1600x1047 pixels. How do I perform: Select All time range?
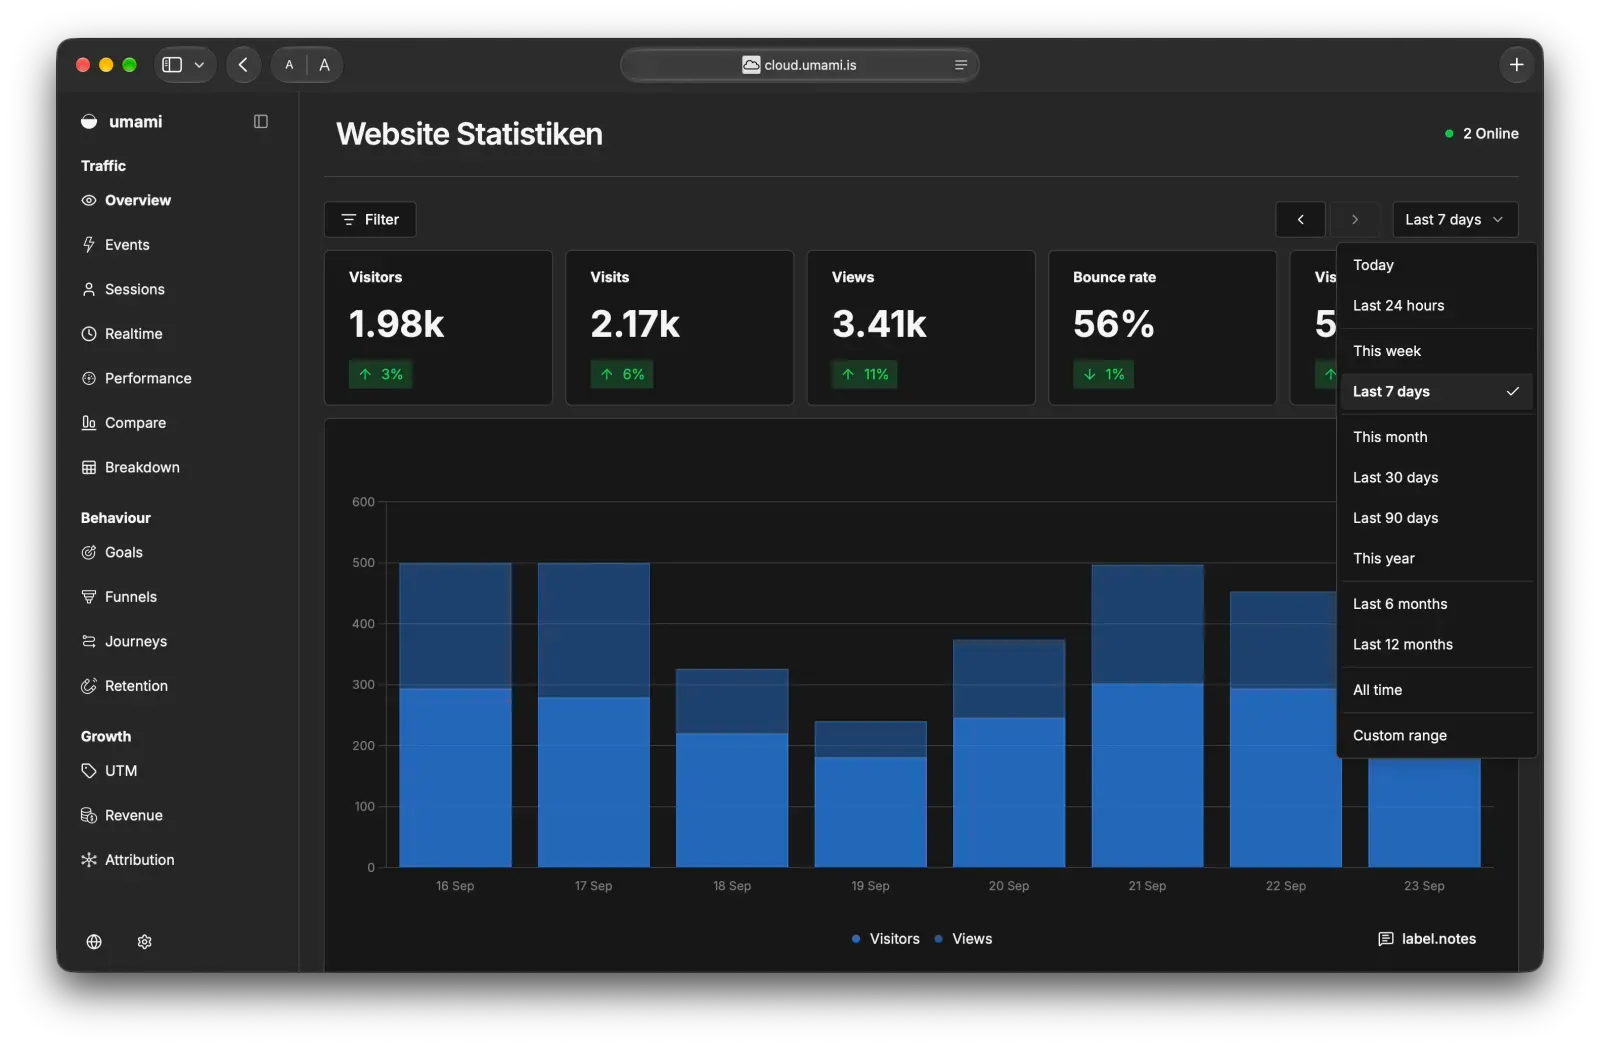1436,690
